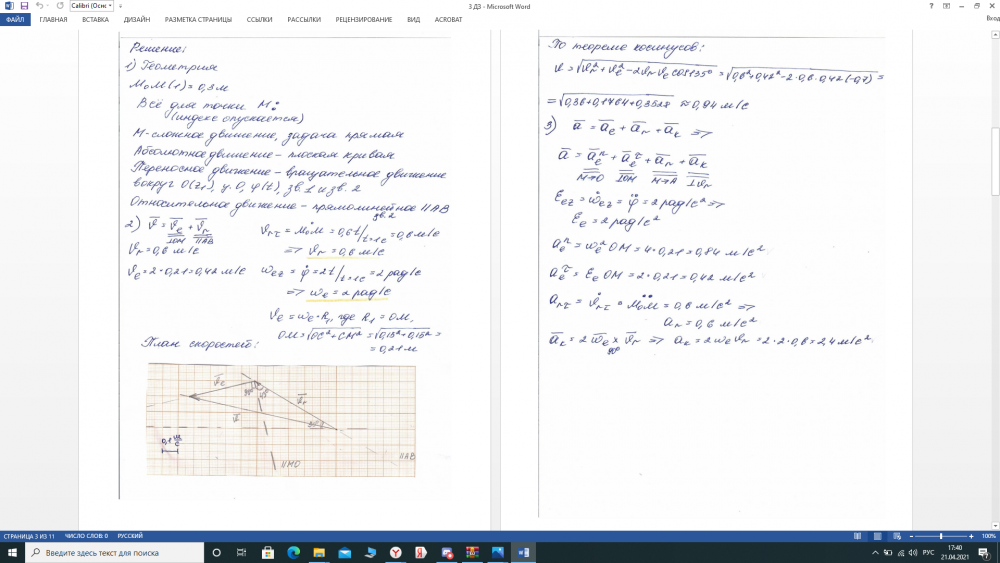The height and width of the screenshot is (563, 1000).
Task: Open the undo history dropdown arrow
Action: tap(47, 6)
